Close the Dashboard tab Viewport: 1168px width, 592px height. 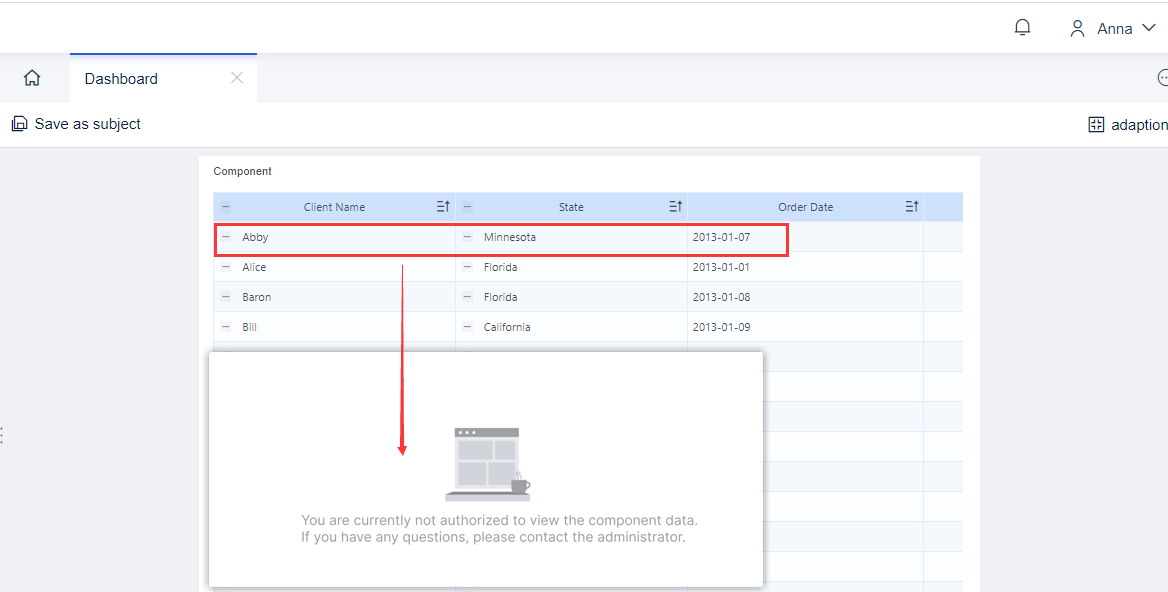(237, 77)
